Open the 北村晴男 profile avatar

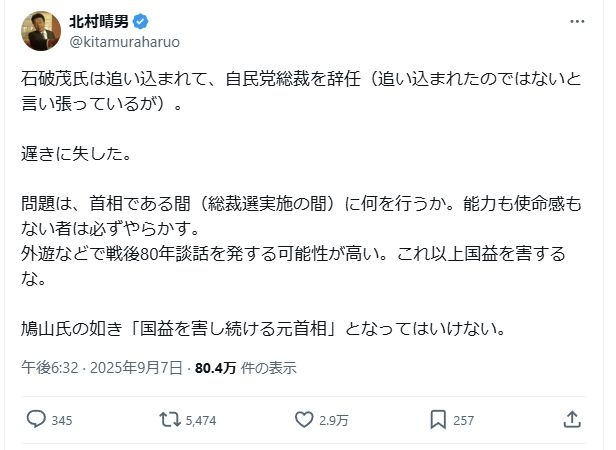(39, 31)
